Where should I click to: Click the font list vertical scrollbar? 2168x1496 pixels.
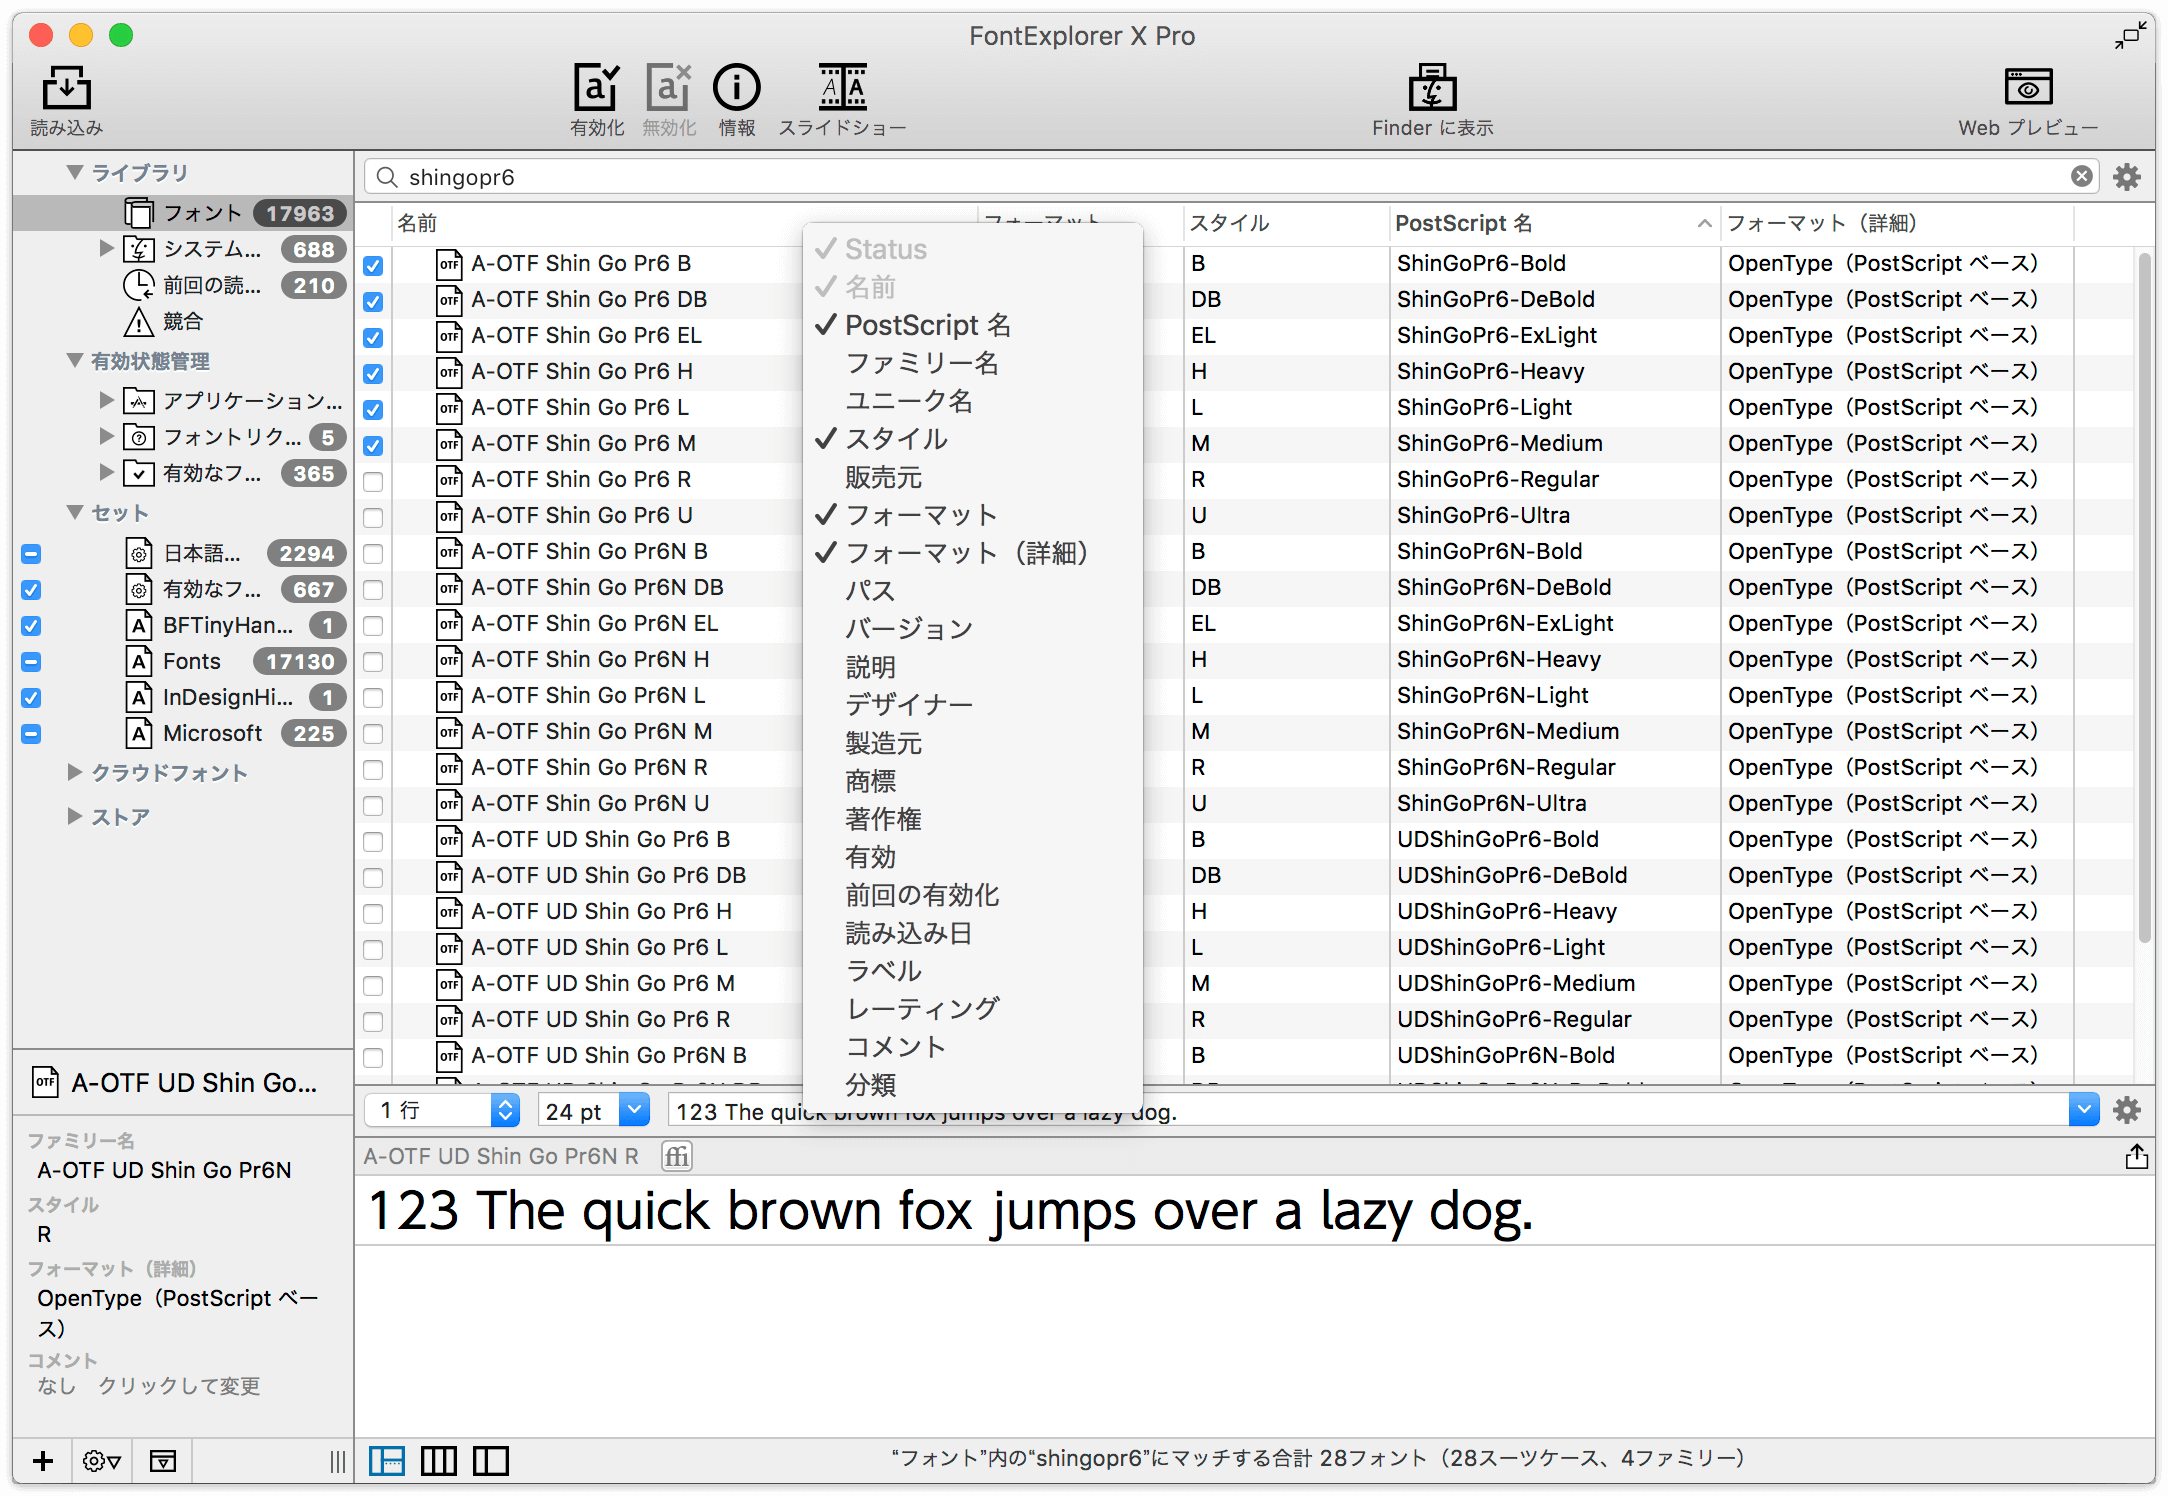coord(2144,598)
